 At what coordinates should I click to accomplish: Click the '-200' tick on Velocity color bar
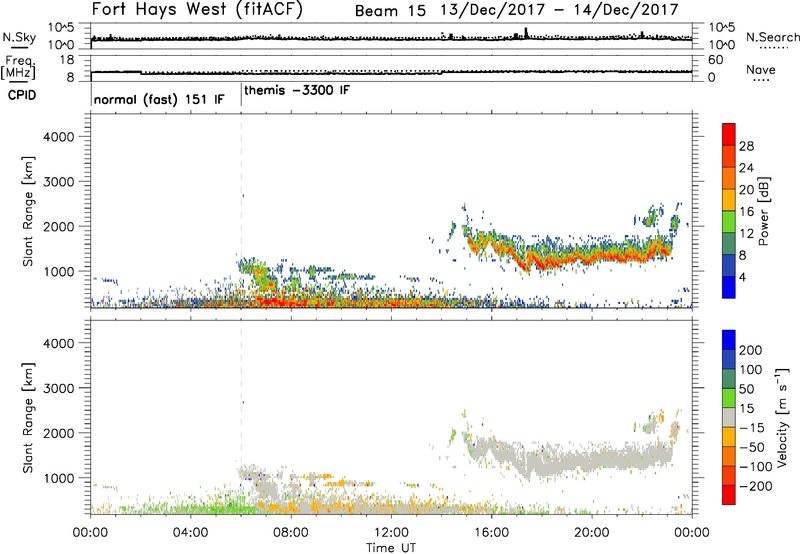[x=756, y=486]
